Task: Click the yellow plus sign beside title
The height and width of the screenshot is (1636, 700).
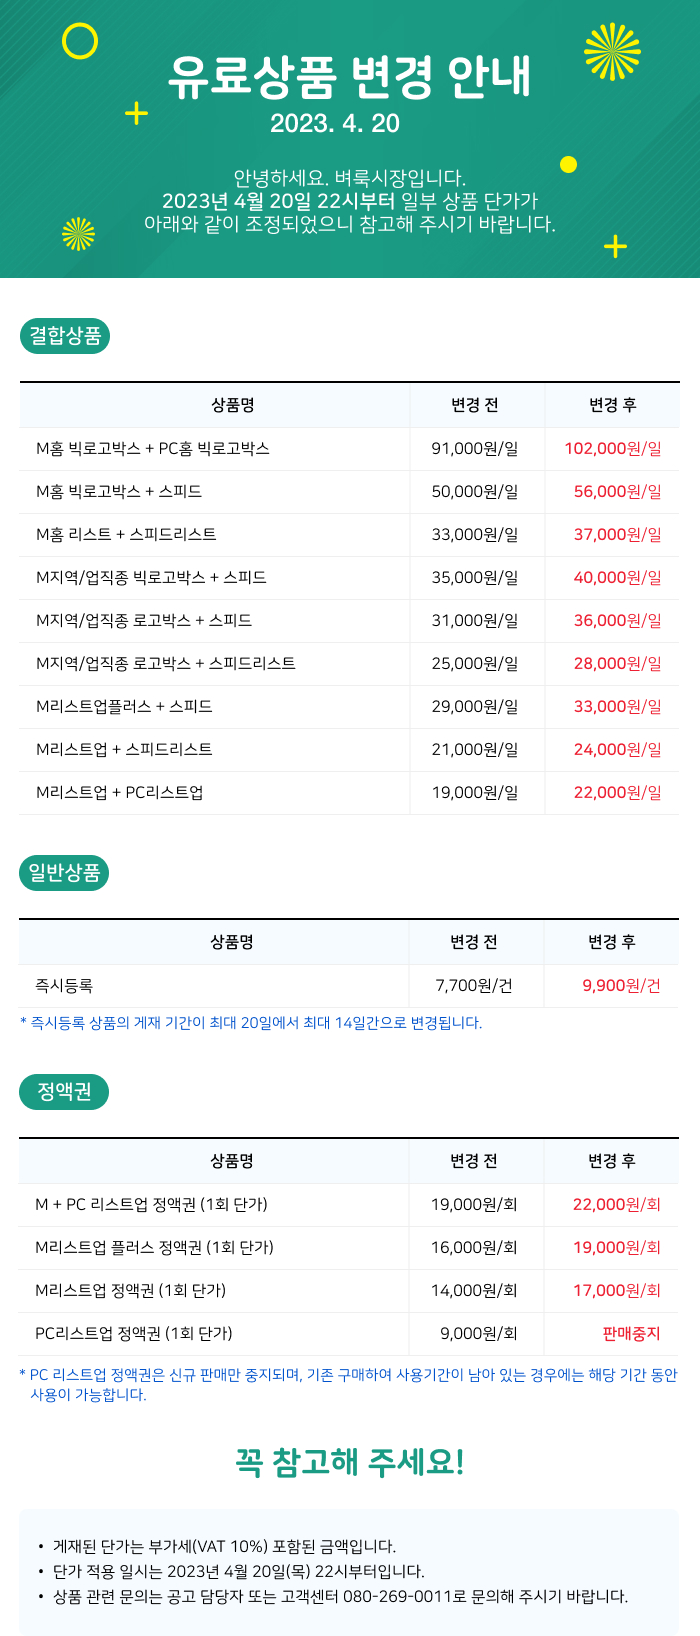Action: click(136, 113)
